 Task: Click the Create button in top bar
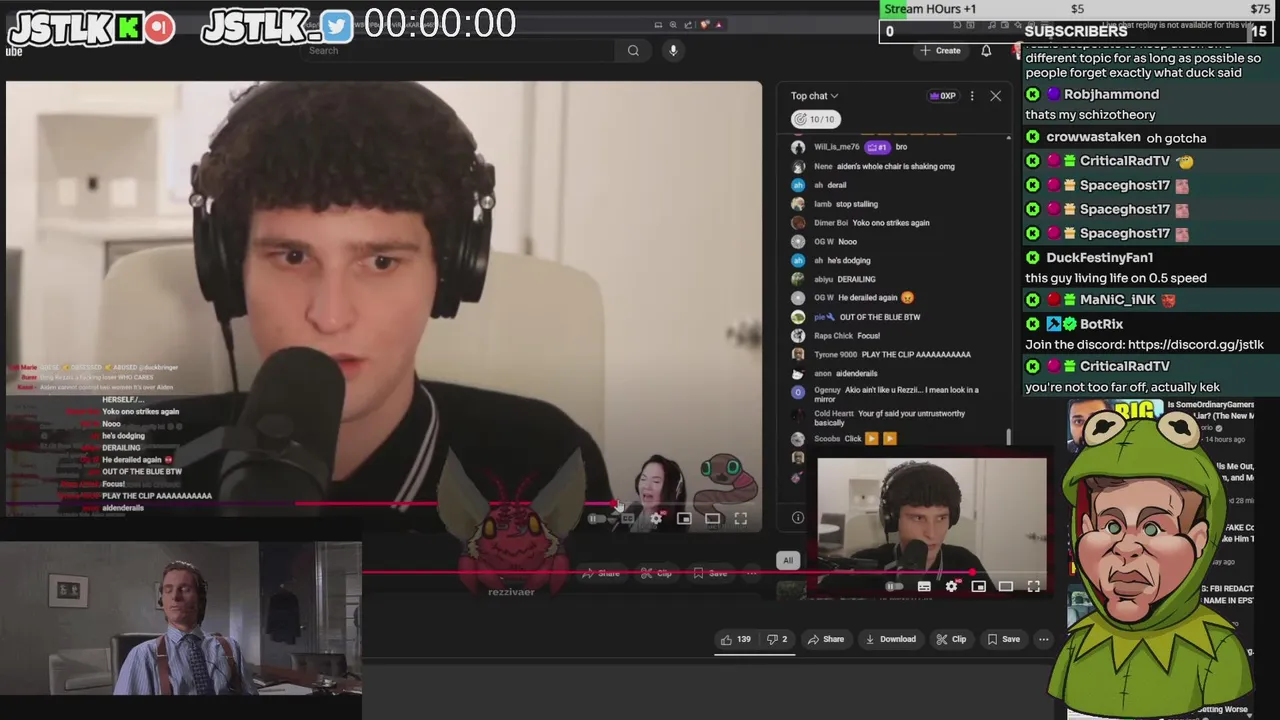[941, 50]
